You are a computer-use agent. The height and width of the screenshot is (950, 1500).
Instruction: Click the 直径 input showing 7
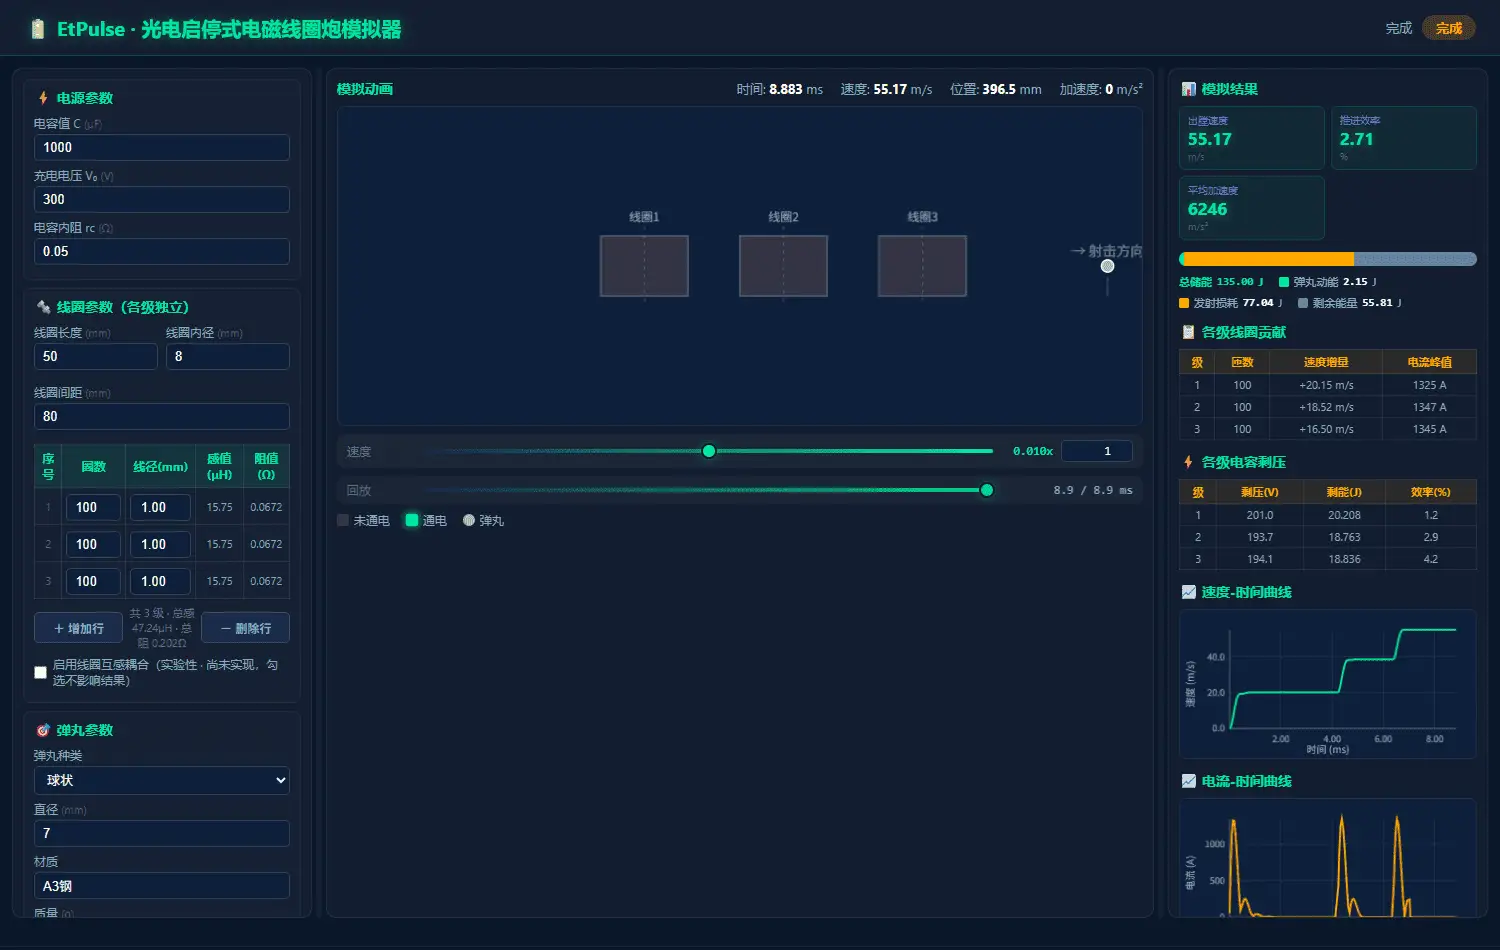162,833
